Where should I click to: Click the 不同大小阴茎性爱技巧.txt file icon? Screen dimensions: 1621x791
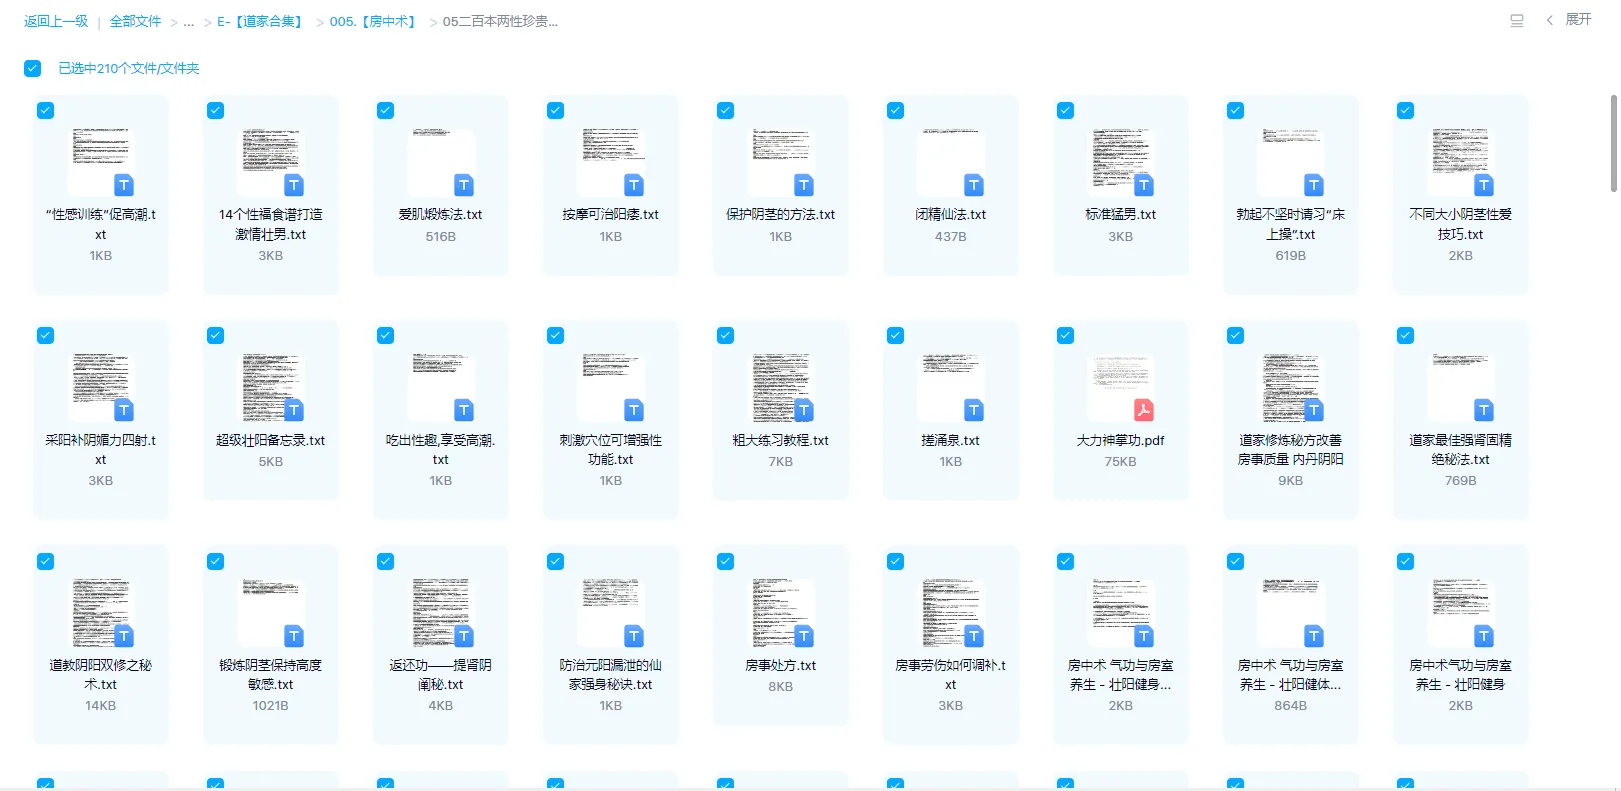(1460, 162)
